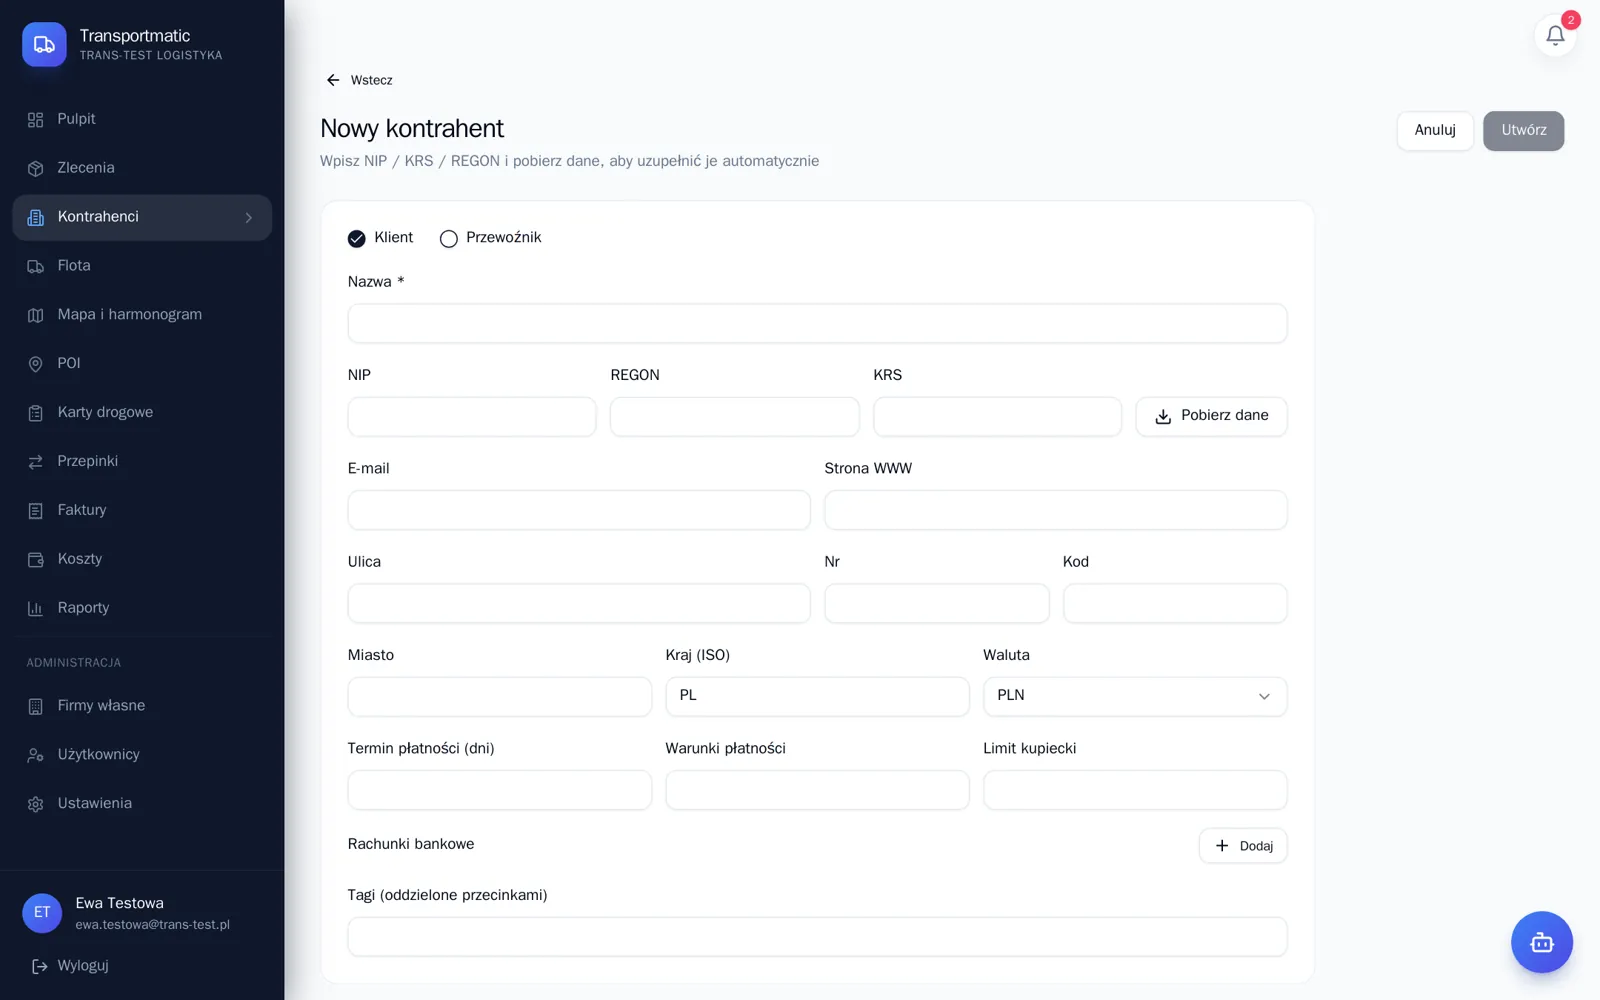Click the Transportmatic truck logo
The image size is (1600, 1000).
pyautogui.click(x=44, y=45)
